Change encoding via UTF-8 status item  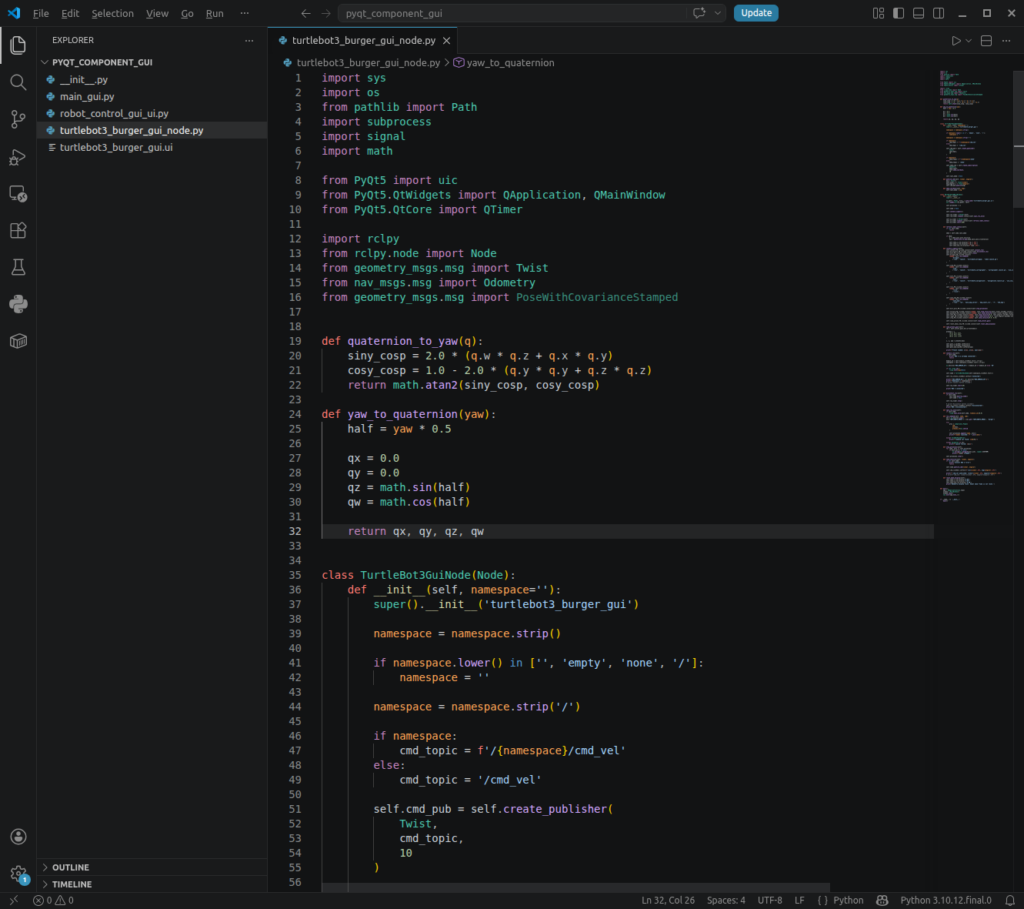pos(770,901)
